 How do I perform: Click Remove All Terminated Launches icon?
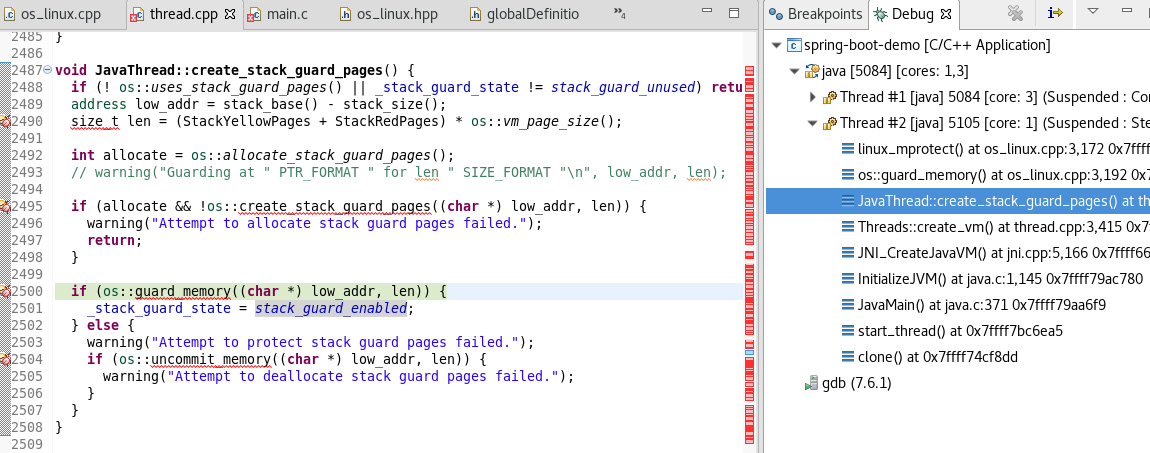(1015, 12)
